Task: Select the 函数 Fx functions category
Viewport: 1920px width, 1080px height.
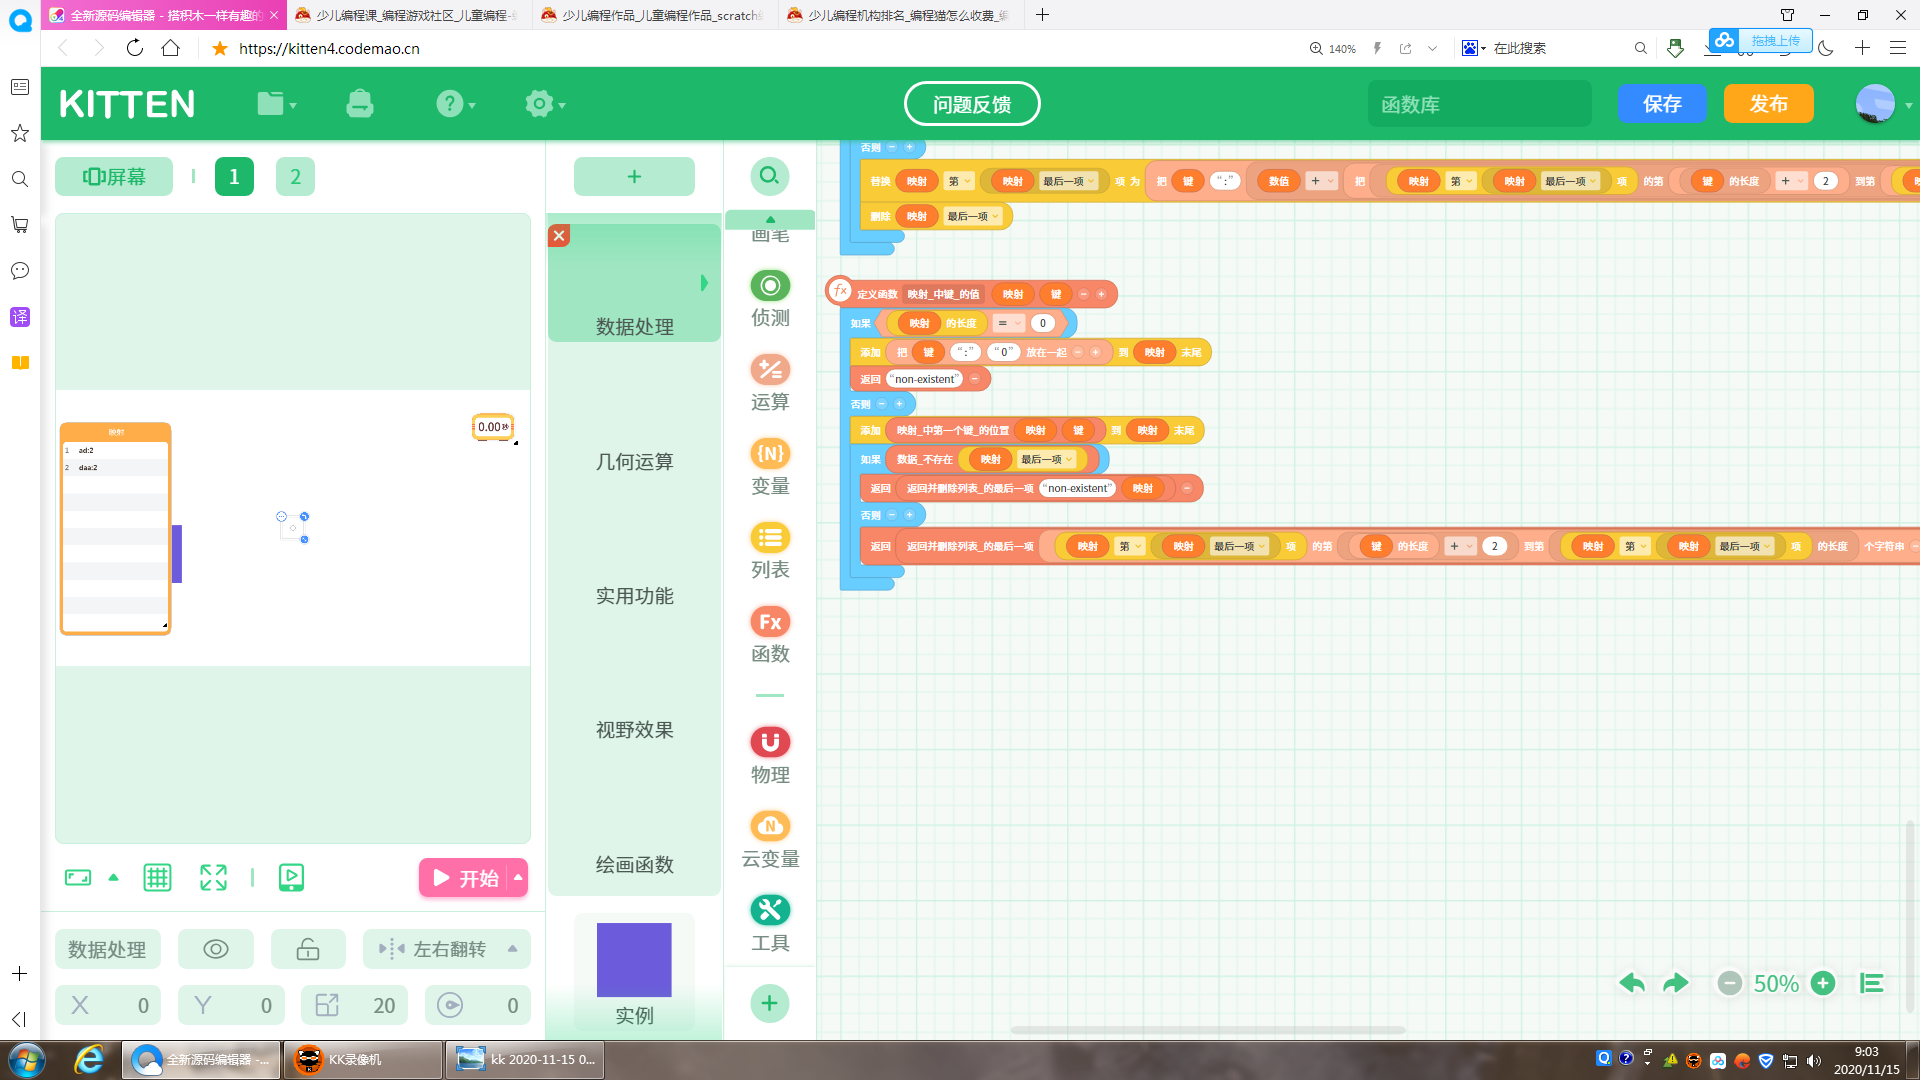Action: [x=770, y=635]
